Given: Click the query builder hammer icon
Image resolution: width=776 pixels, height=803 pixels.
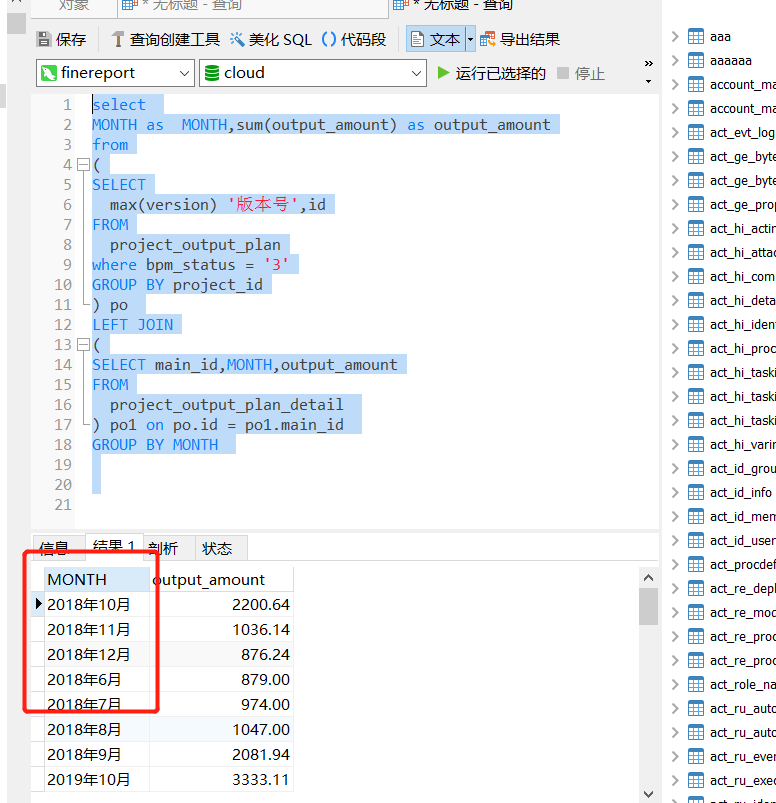Looking at the screenshot, I should (x=118, y=39).
